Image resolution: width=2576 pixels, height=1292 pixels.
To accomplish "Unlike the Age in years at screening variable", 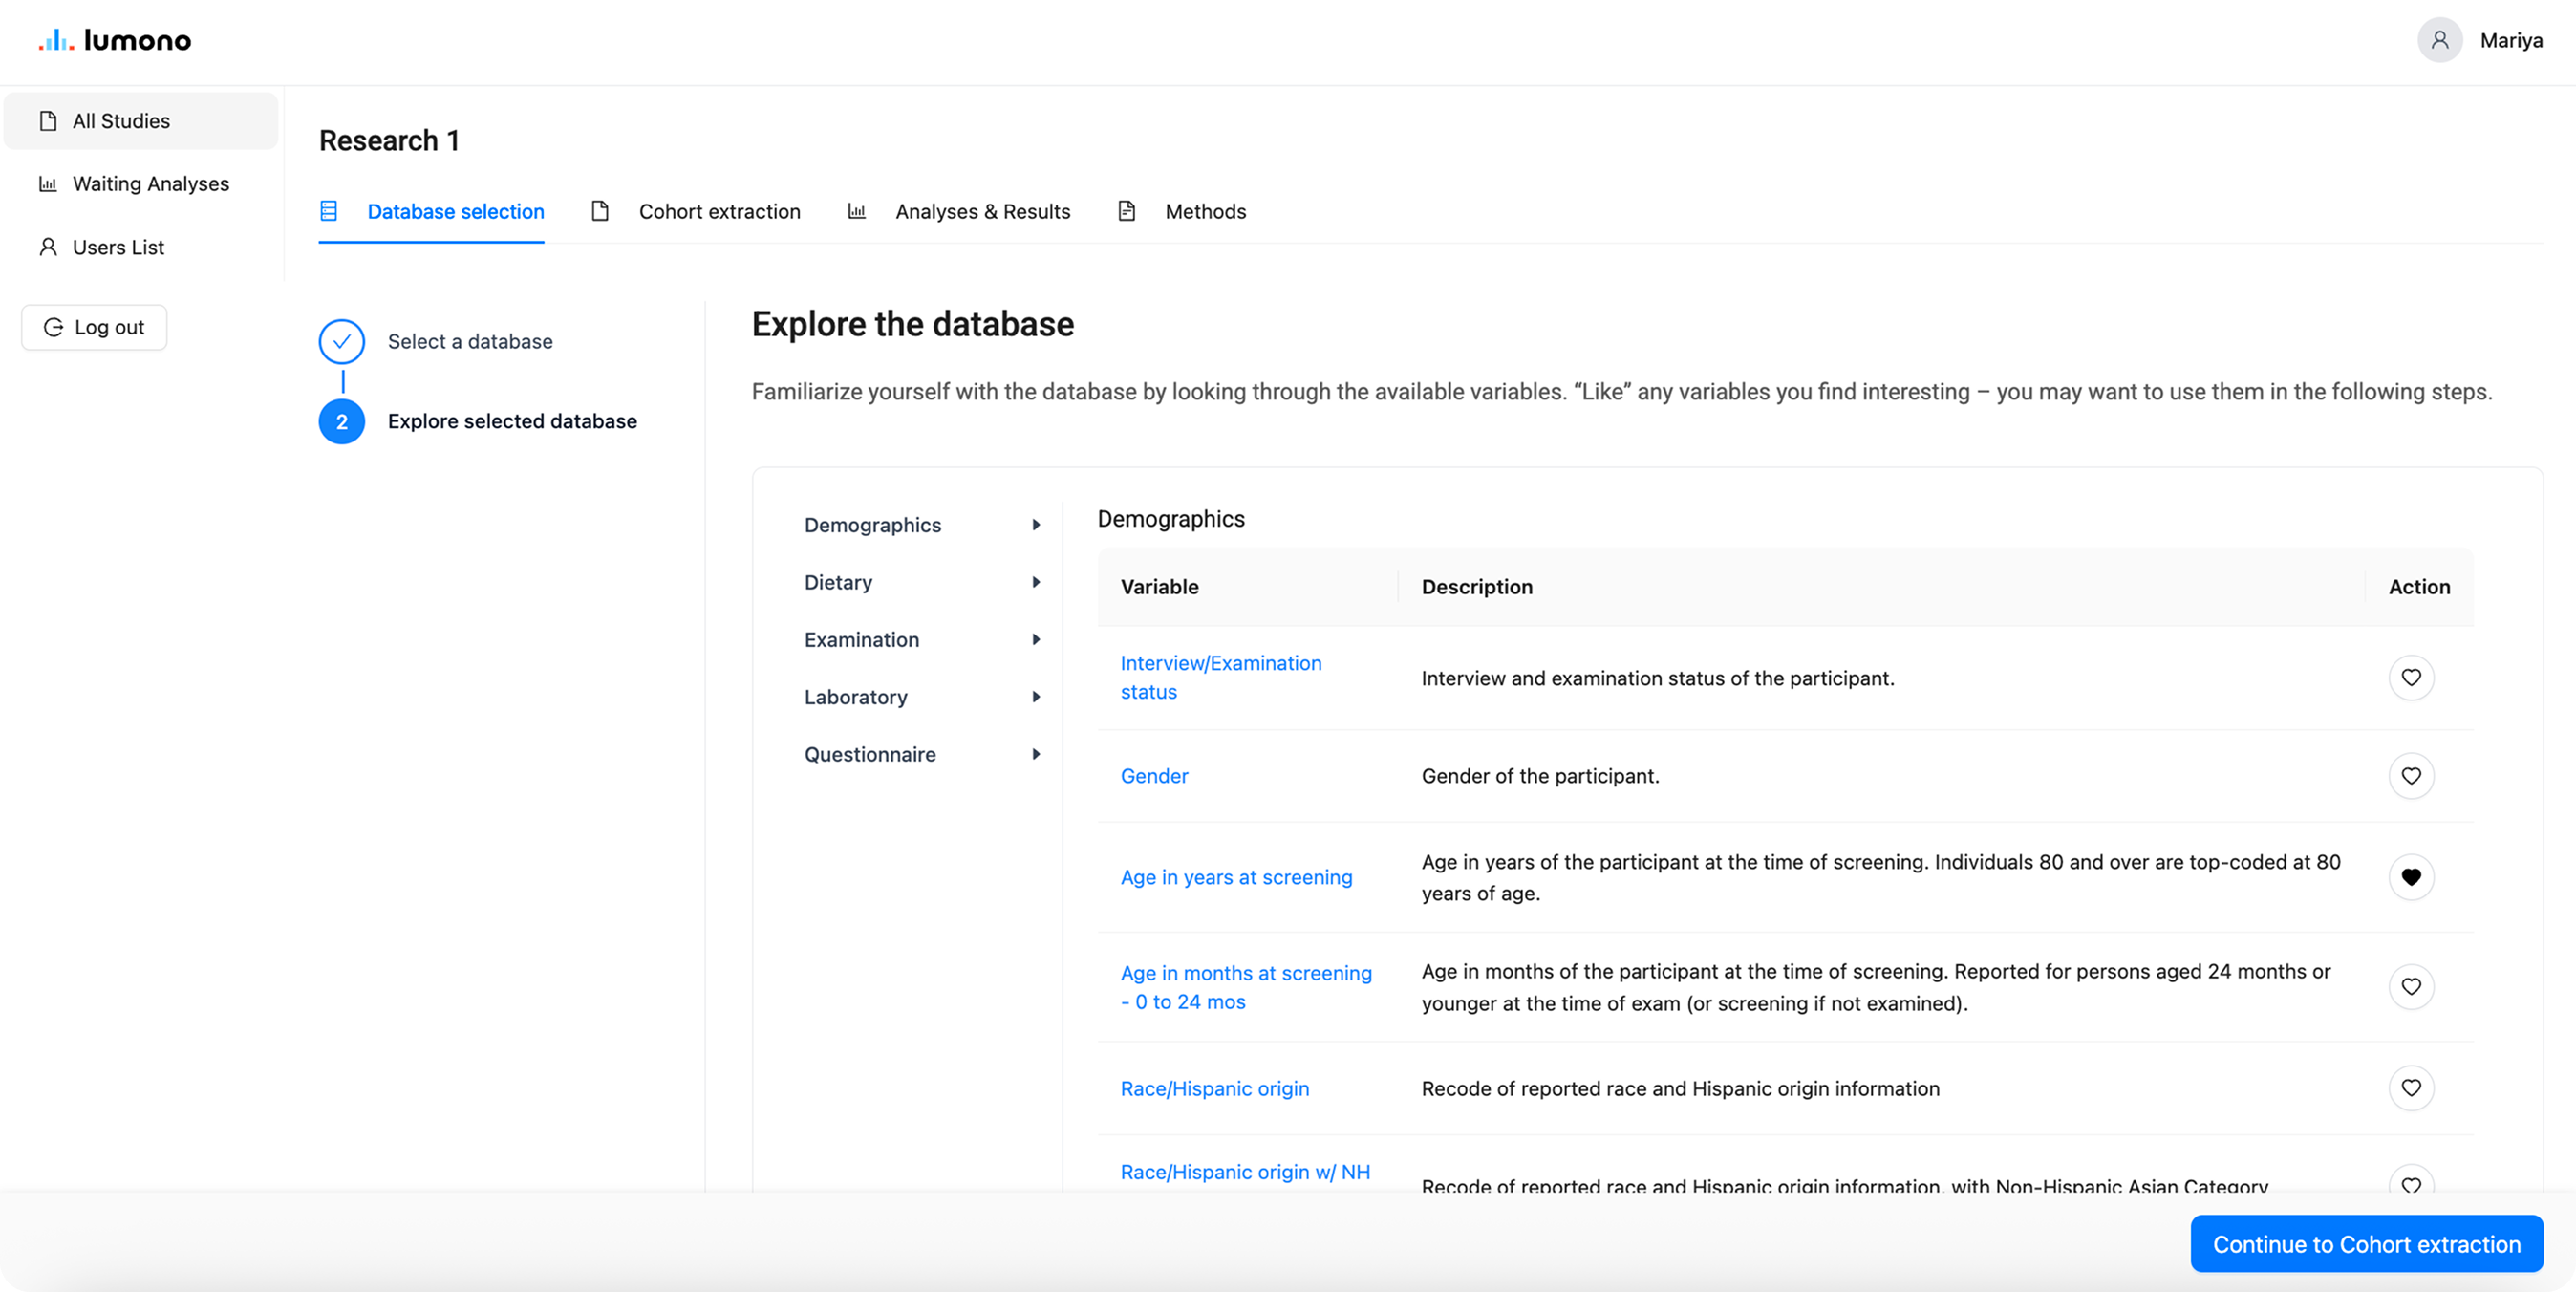I will 2412,877.
